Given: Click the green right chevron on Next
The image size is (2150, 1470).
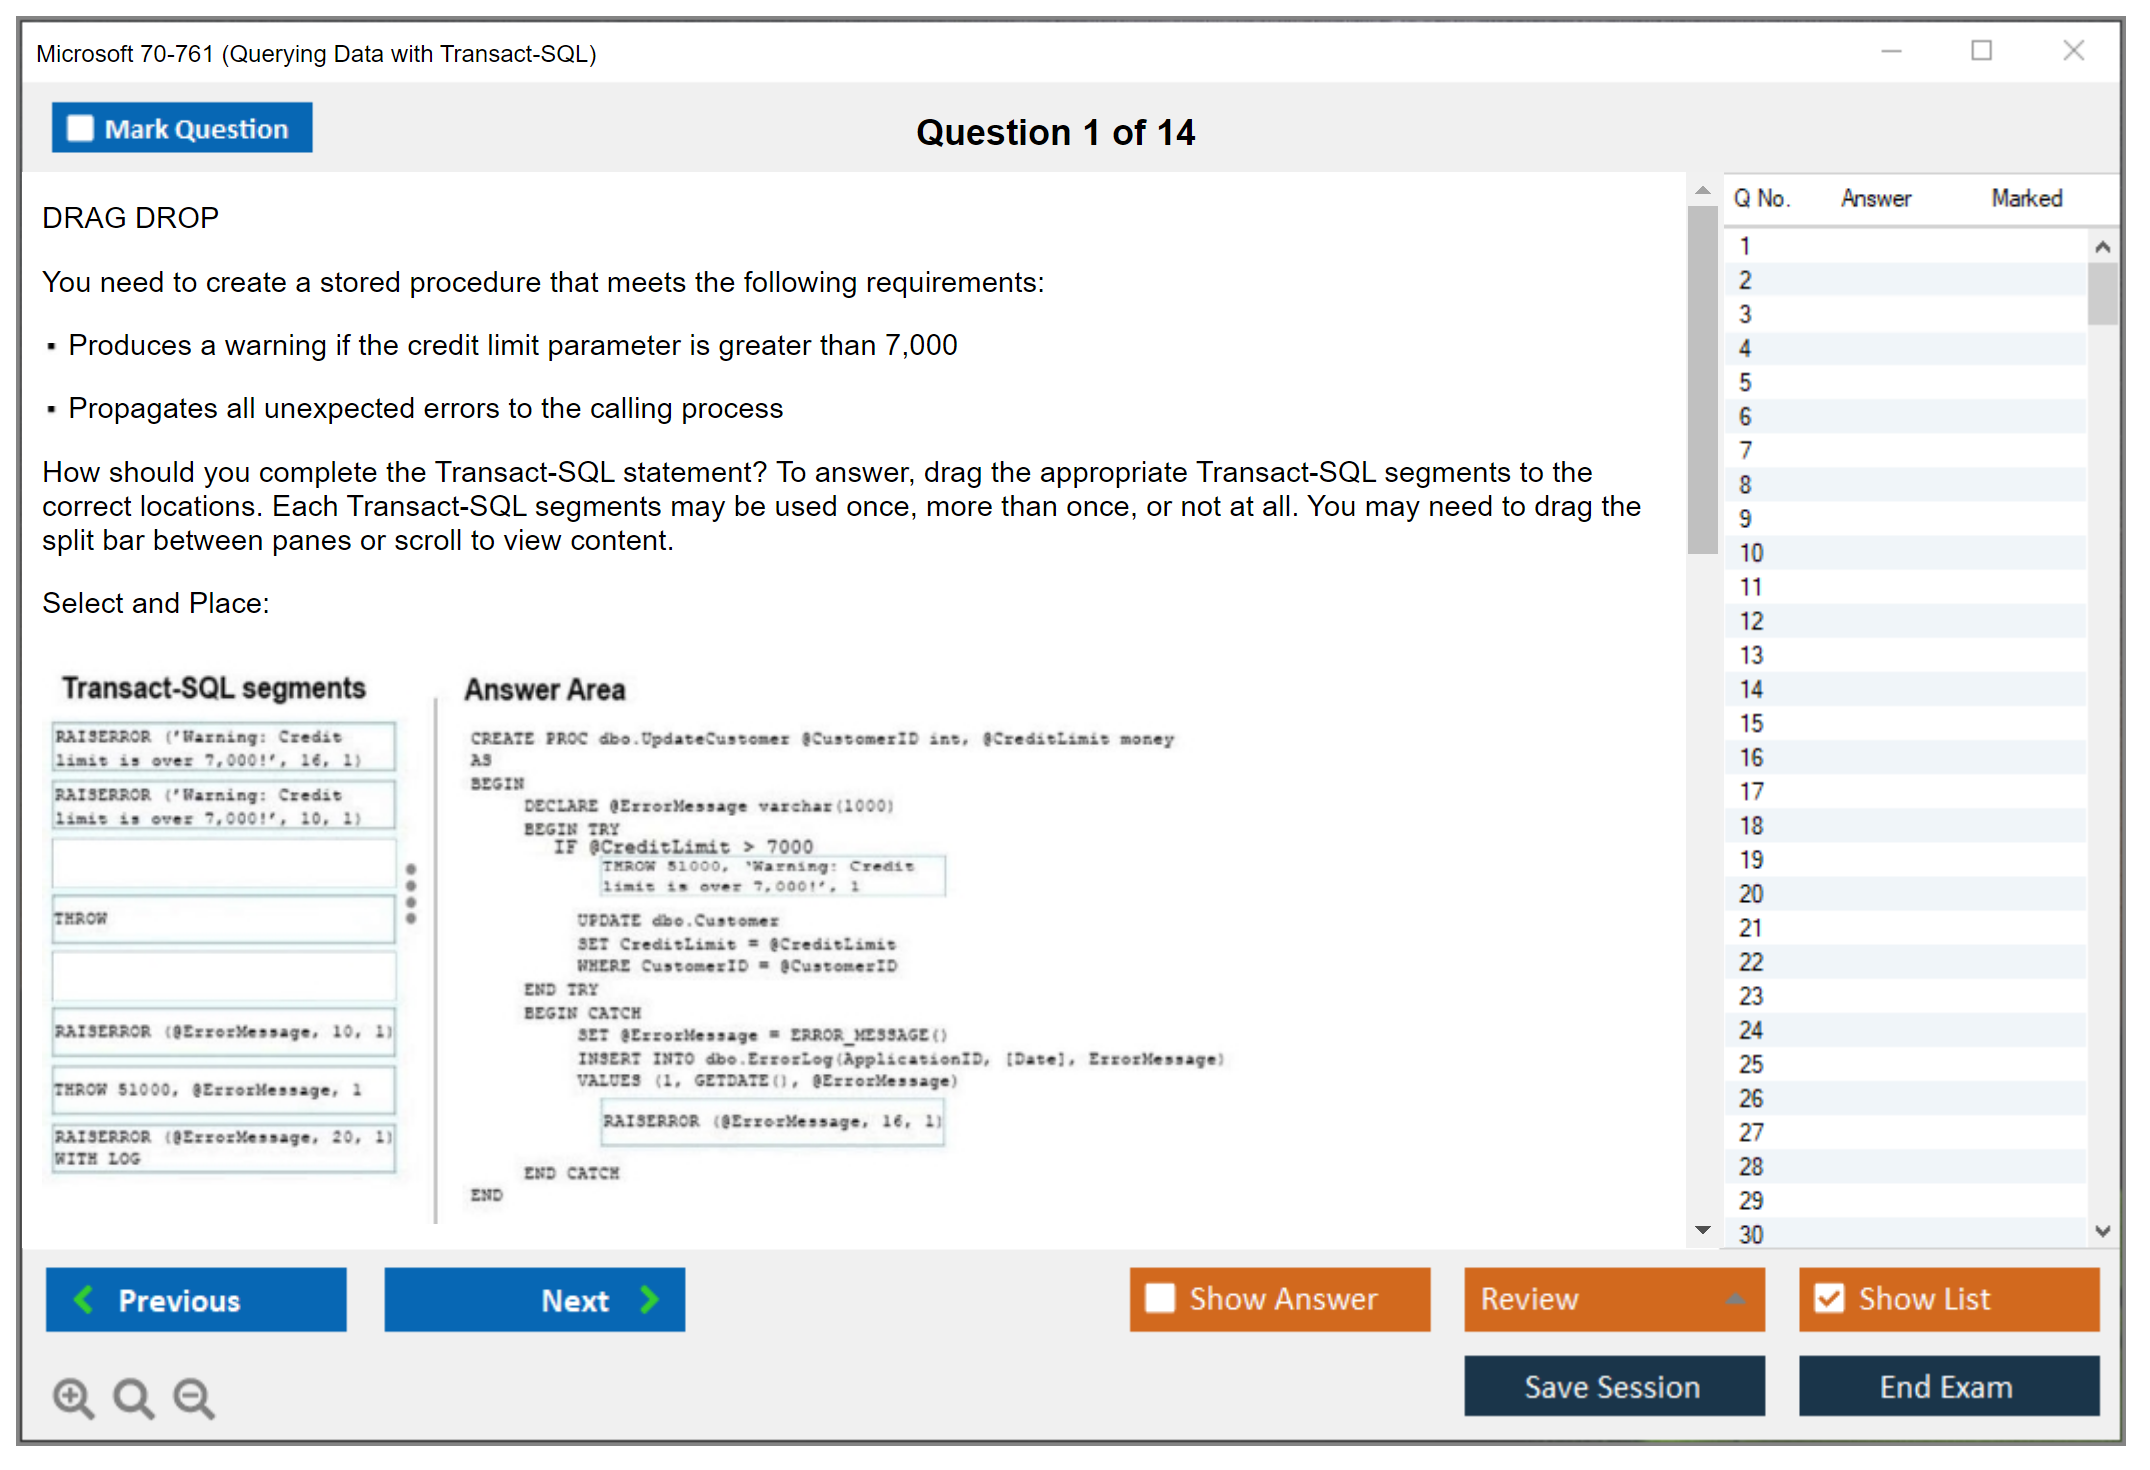Looking at the screenshot, I should pos(650,1299).
